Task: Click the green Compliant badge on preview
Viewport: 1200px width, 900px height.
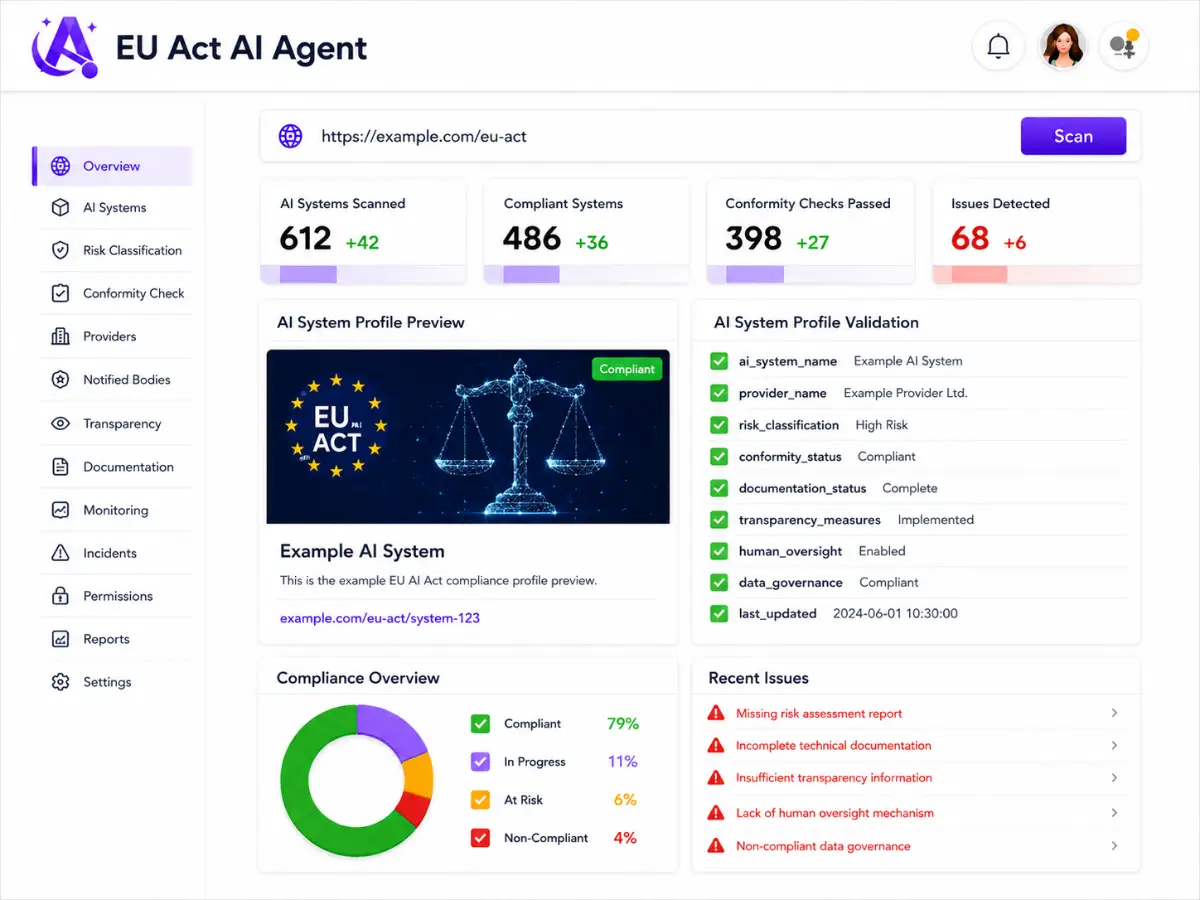Action: click(627, 369)
